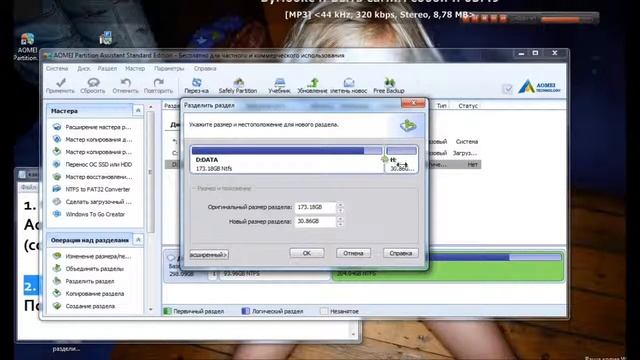This screenshot has height=360, width=640.
Task: Launch Free Backup from the toolbar
Action: 389,86
